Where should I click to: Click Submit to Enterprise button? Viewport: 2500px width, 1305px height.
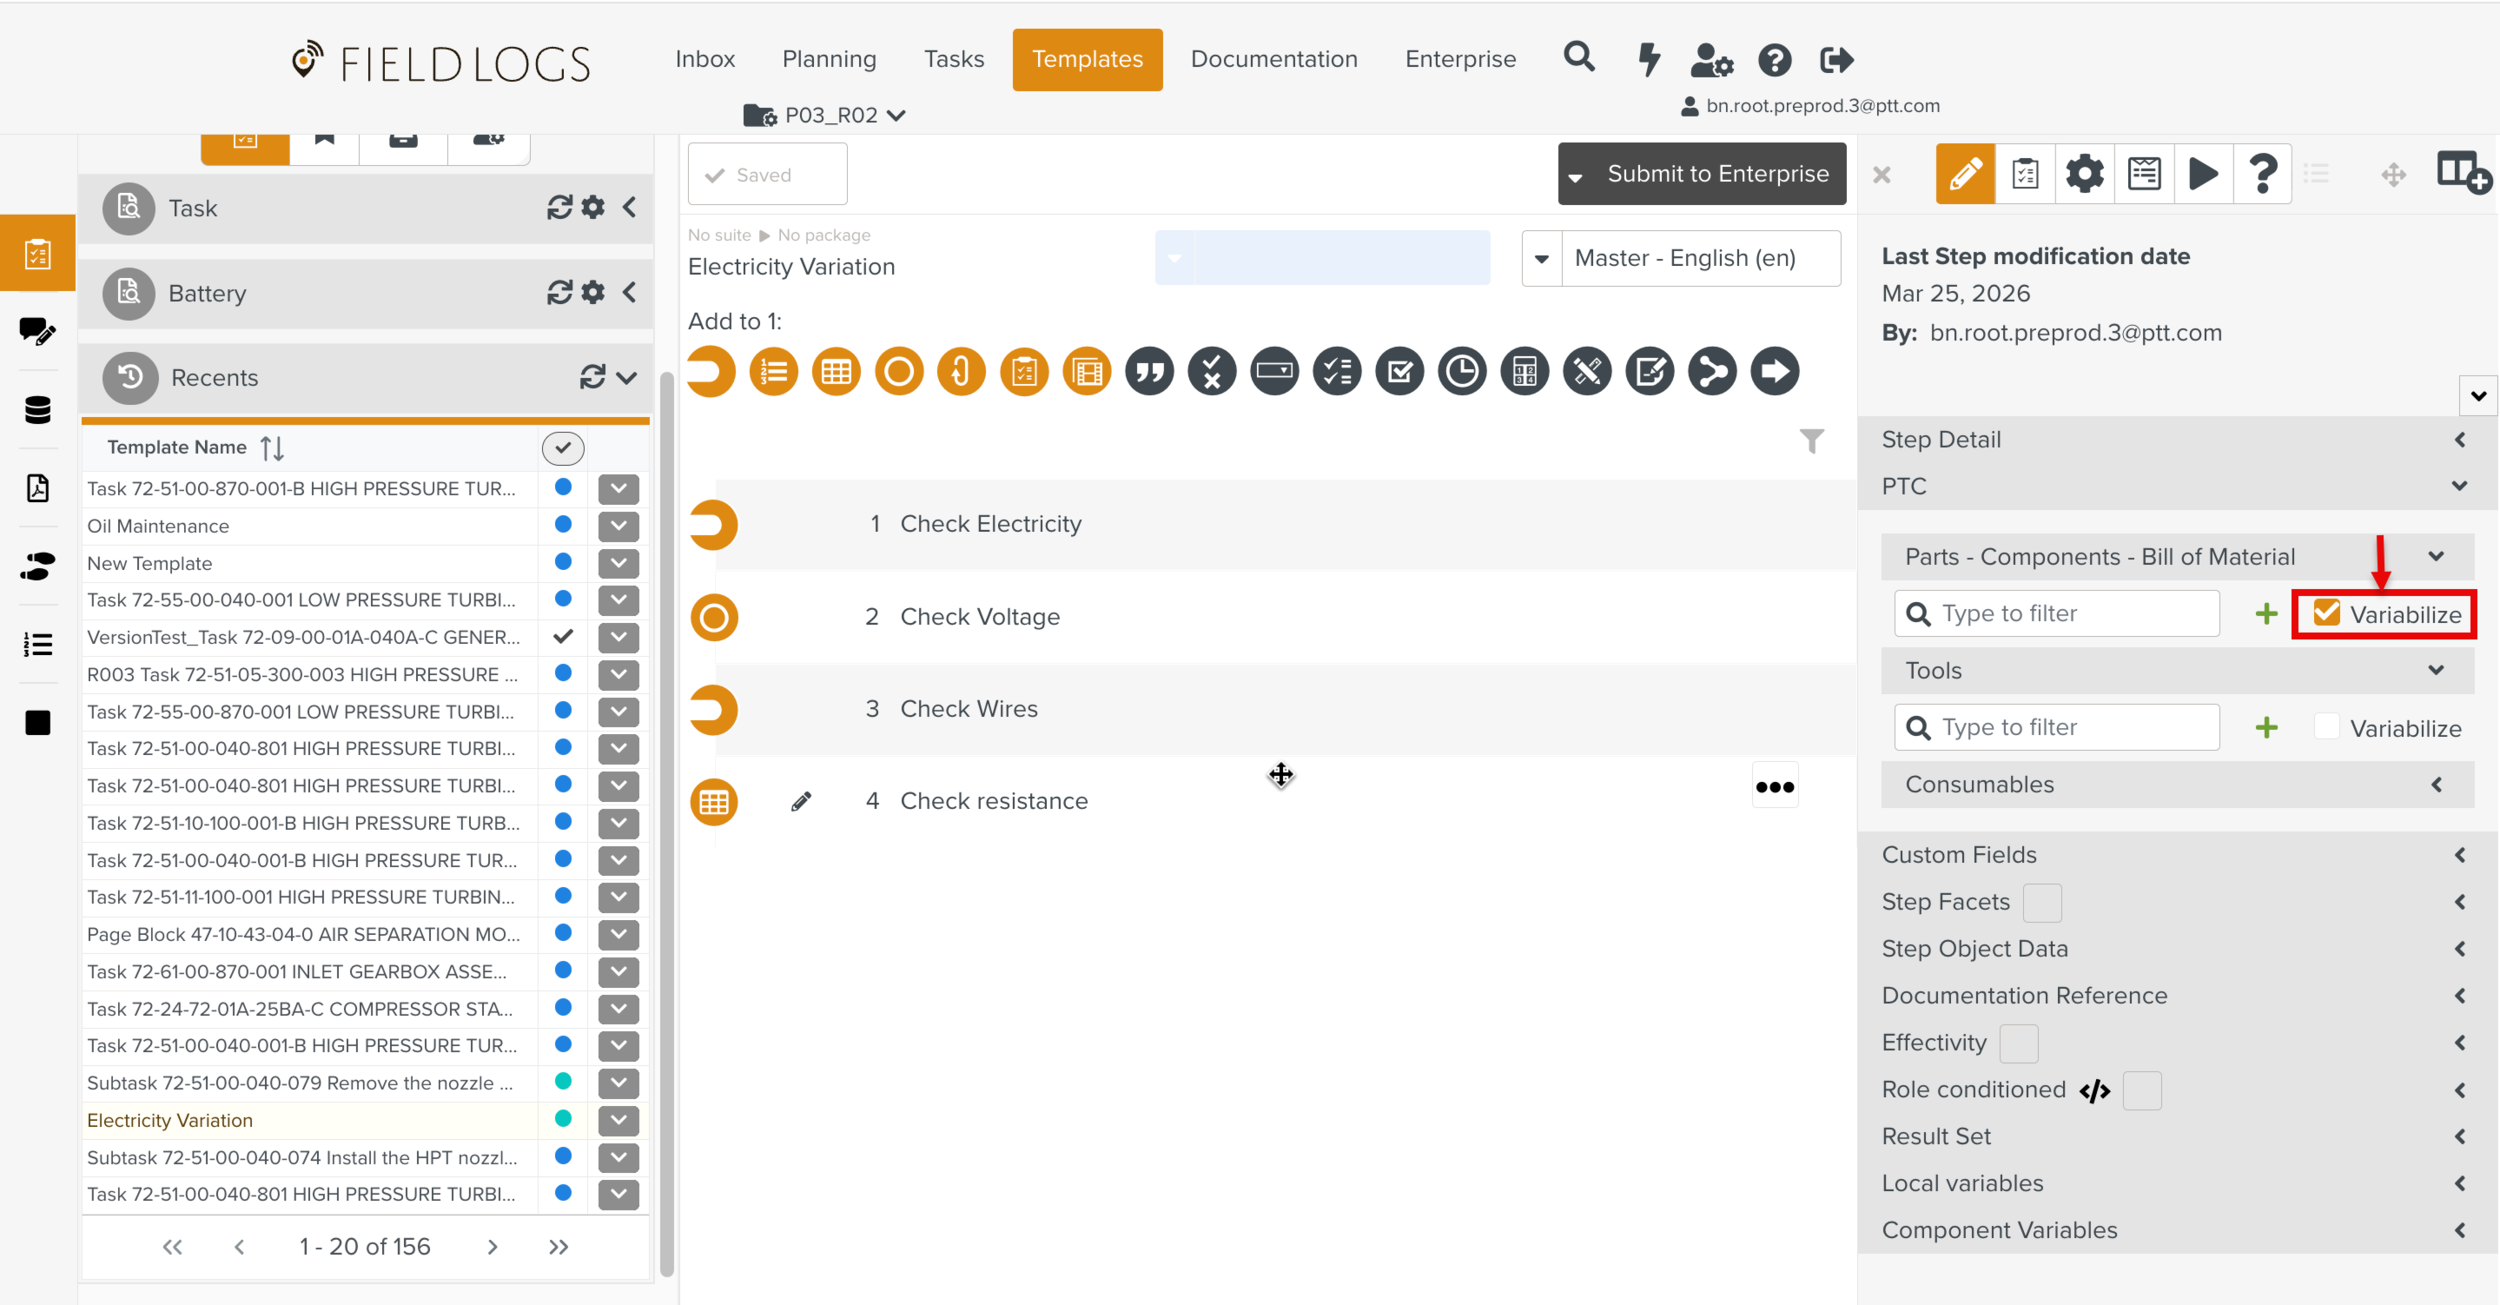pos(1717,174)
